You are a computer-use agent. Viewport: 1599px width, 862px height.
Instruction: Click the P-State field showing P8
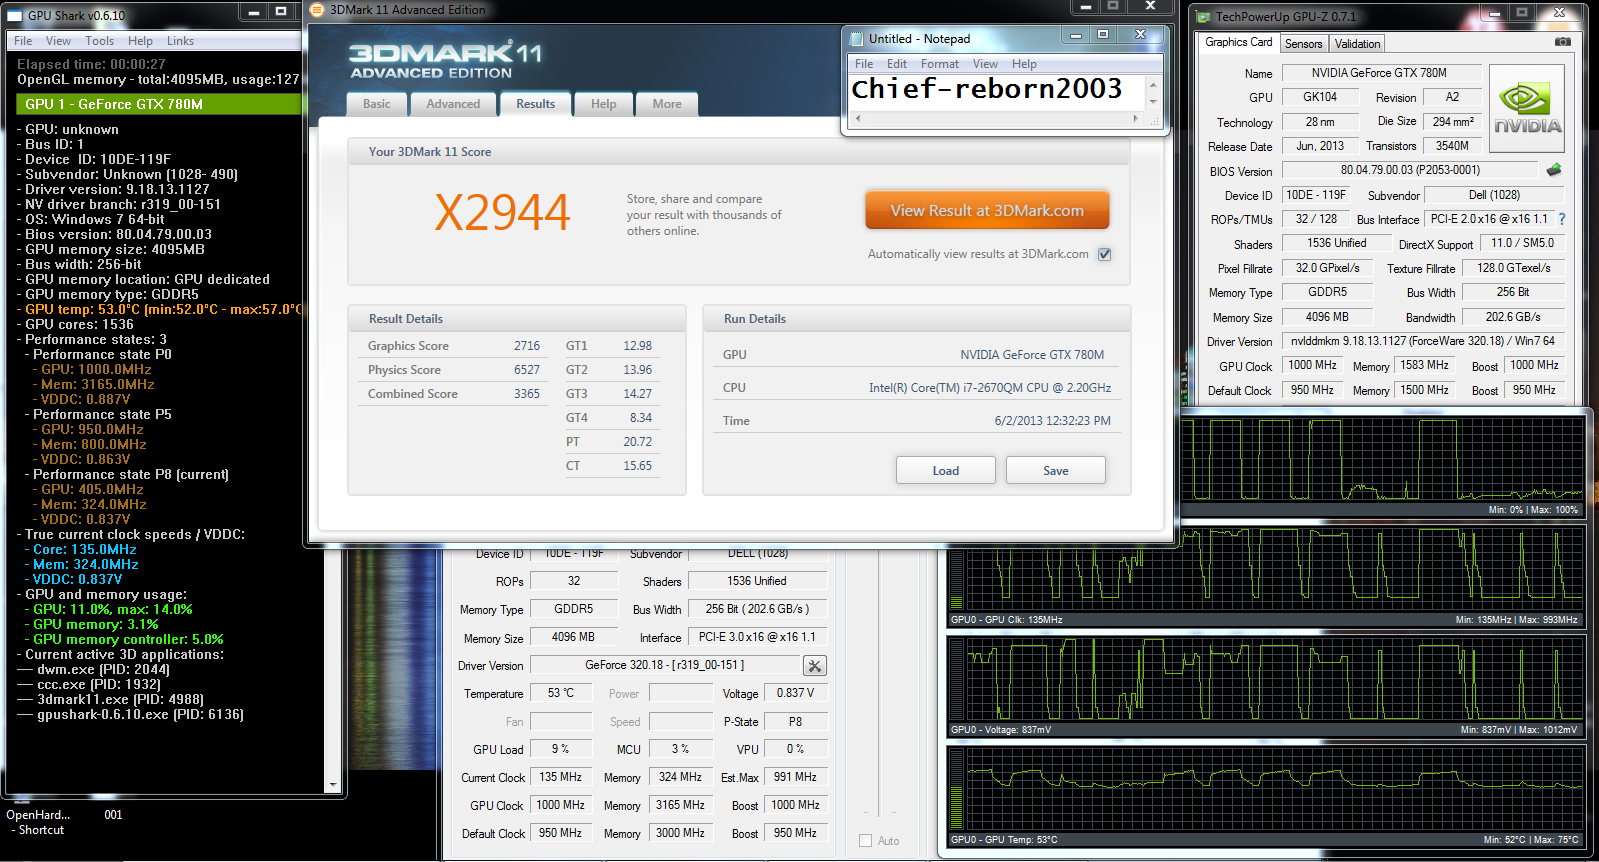[x=795, y=721]
